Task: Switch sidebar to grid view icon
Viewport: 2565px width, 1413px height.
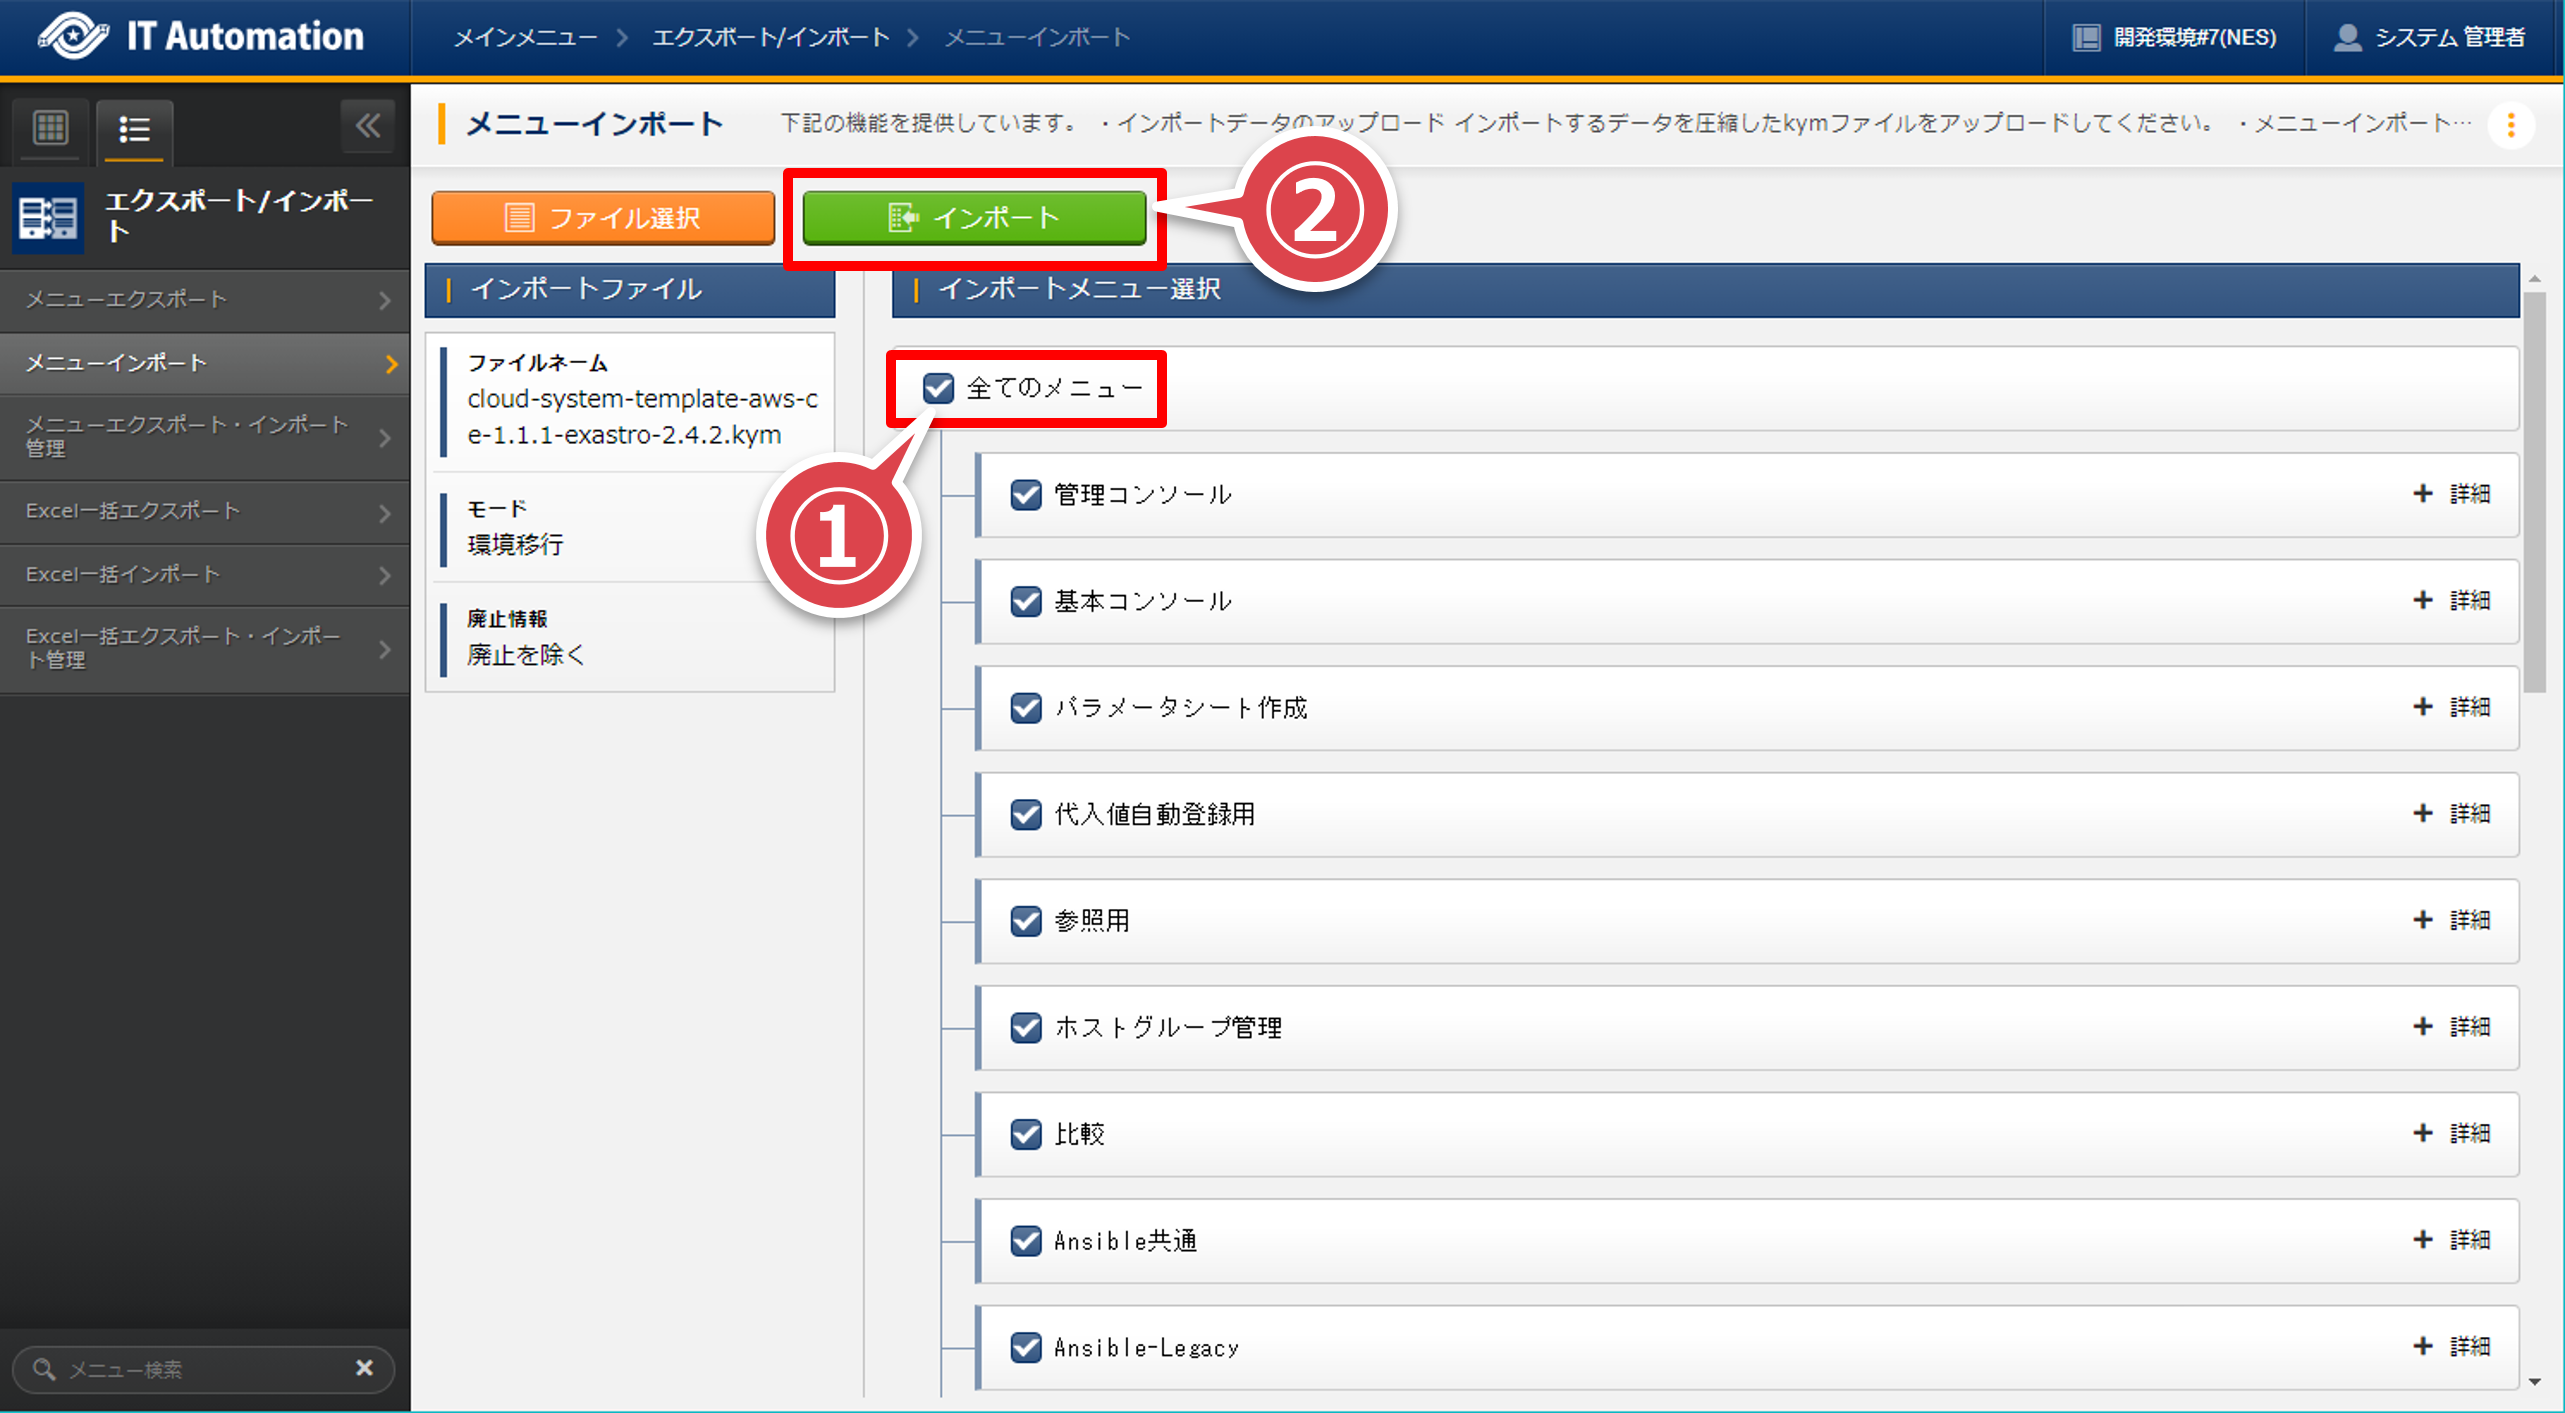Action: coord(50,128)
